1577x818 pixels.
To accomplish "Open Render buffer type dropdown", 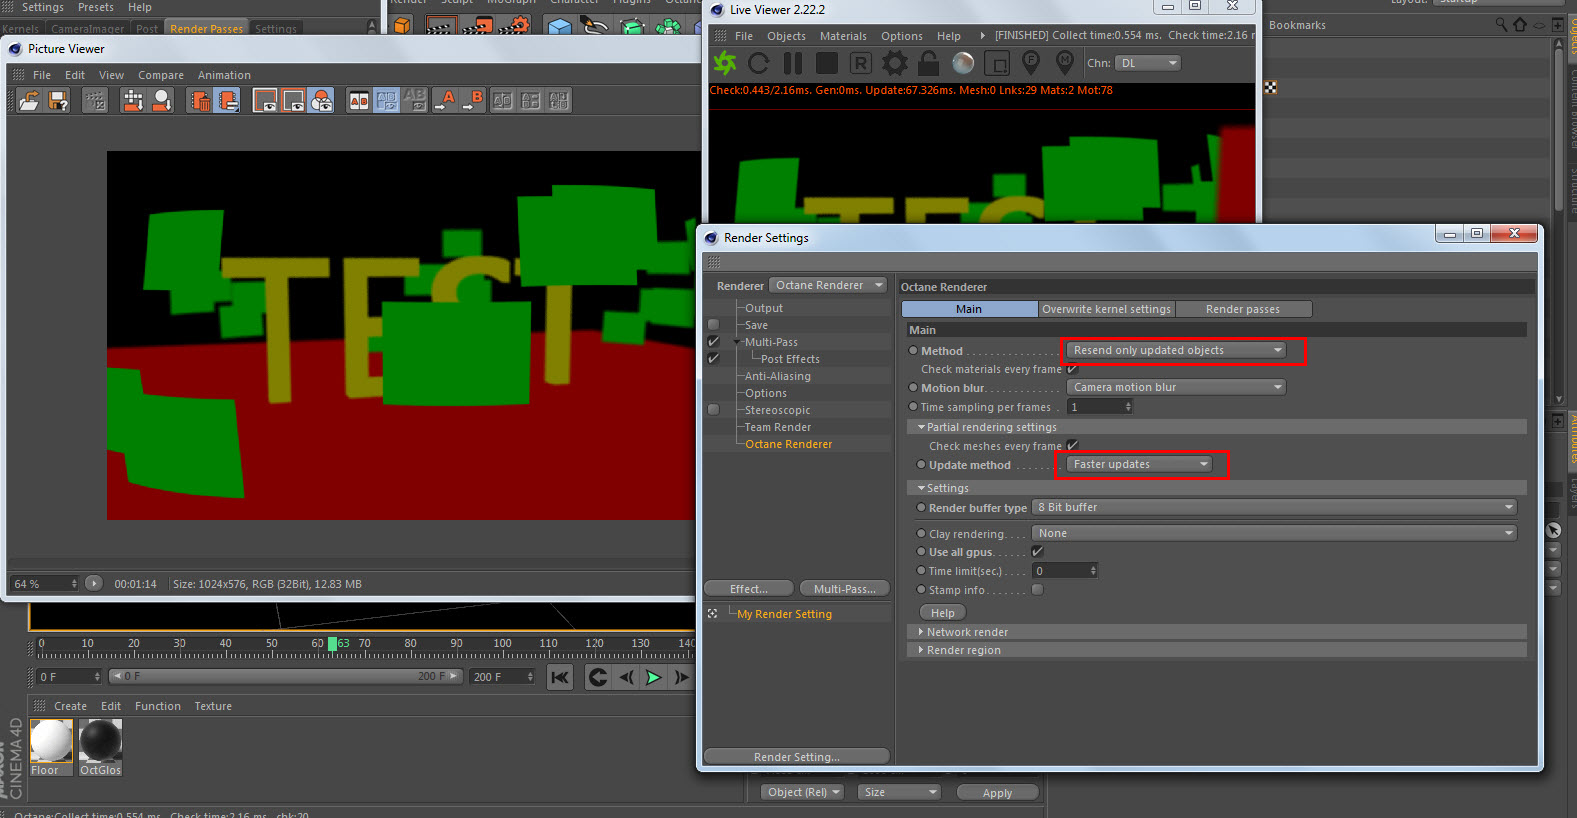I will click(1274, 507).
